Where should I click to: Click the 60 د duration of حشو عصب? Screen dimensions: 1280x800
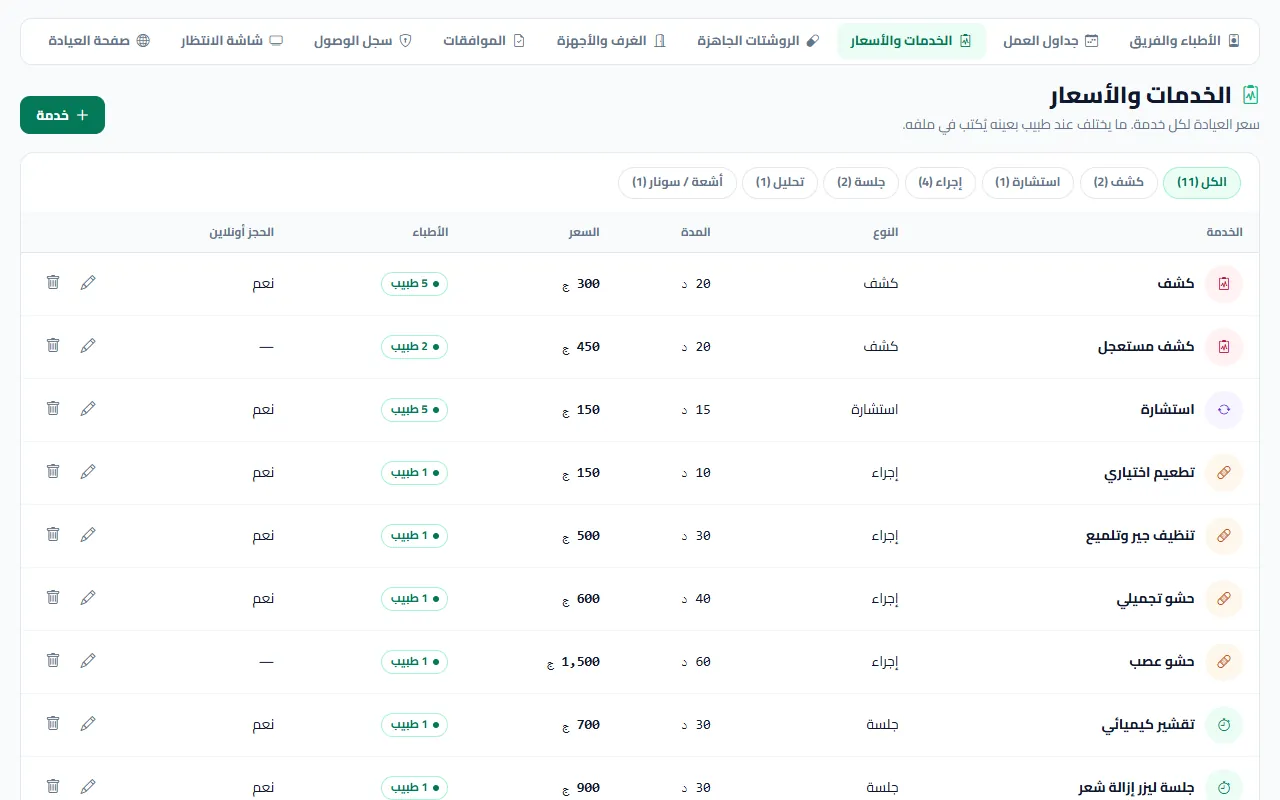coord(698,662)
